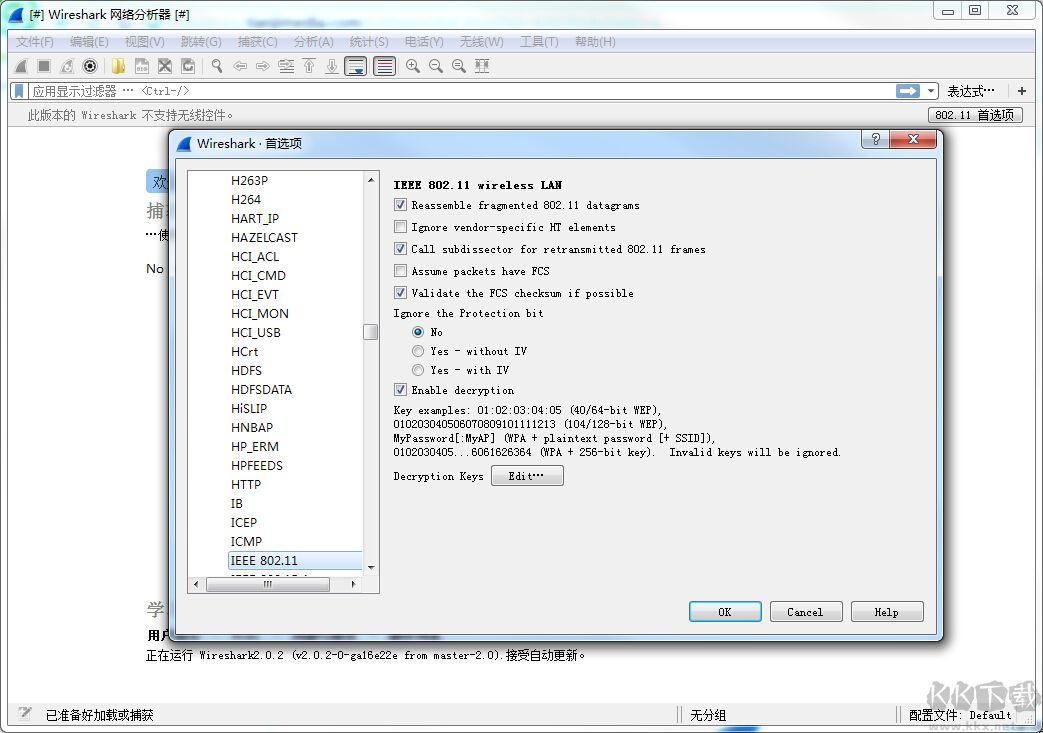The height and width of the screenshot is (733, 1043).
Task: Click the stop capture square icon
Action: (44, 66)
